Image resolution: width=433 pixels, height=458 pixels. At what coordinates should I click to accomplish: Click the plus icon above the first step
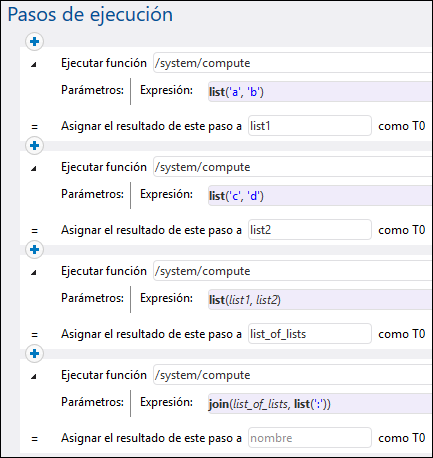pyautogui.click(x=34, y=42)
